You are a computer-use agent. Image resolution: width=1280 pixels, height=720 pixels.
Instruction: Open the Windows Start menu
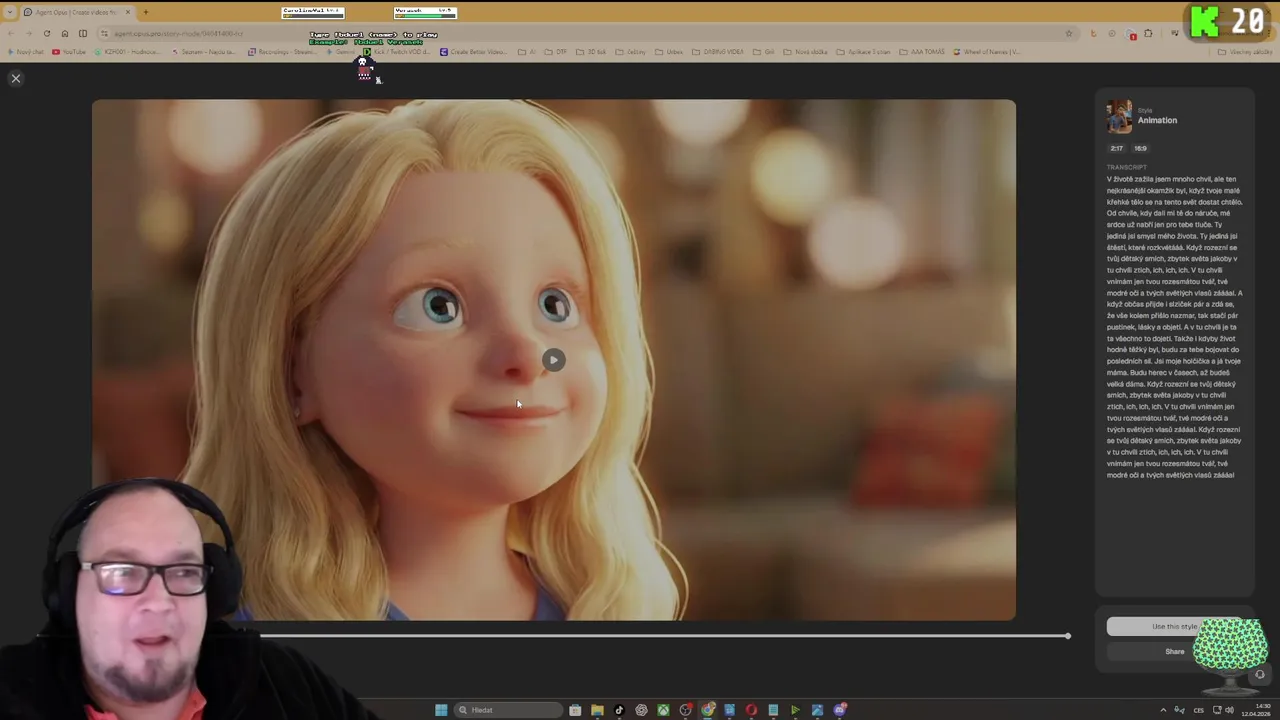[441, 710]
